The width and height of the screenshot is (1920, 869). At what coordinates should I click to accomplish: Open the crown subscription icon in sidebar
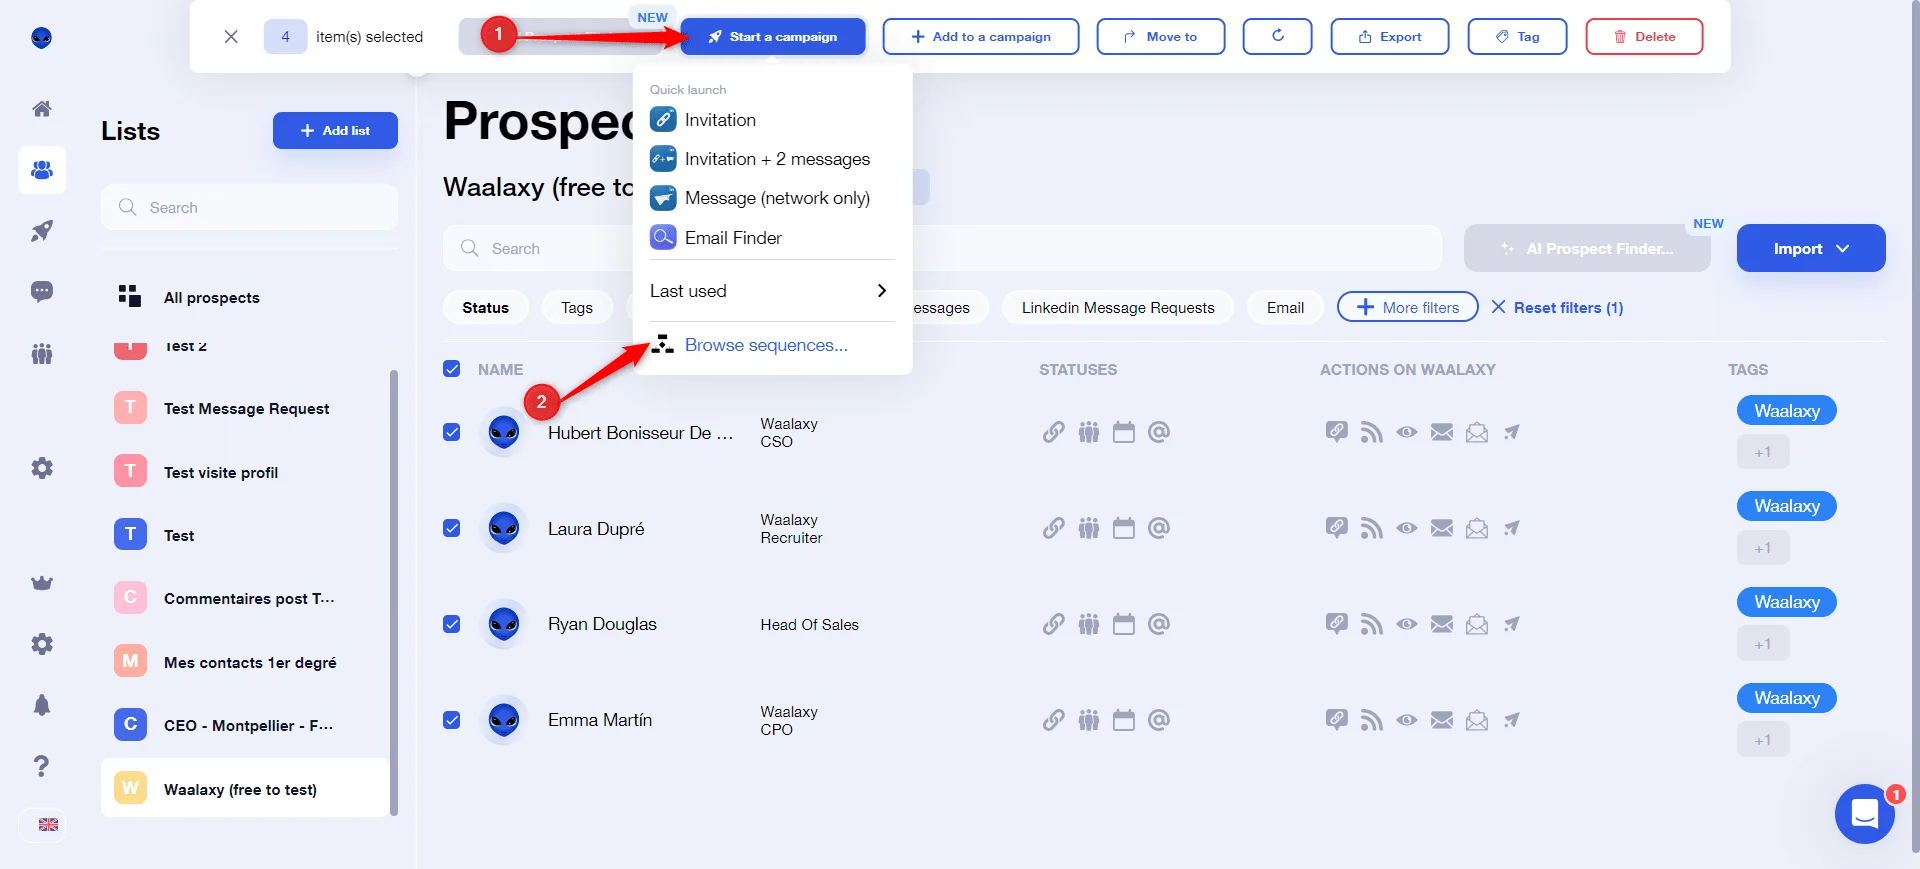click(42, 583)
